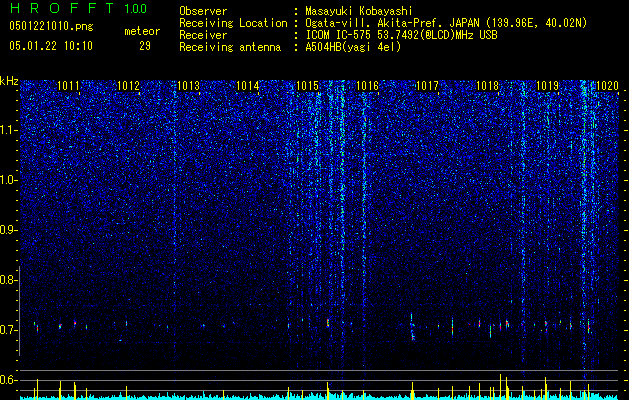Click the Observer field label
Screen dimensions: 629x400
(x=203, y=11)
